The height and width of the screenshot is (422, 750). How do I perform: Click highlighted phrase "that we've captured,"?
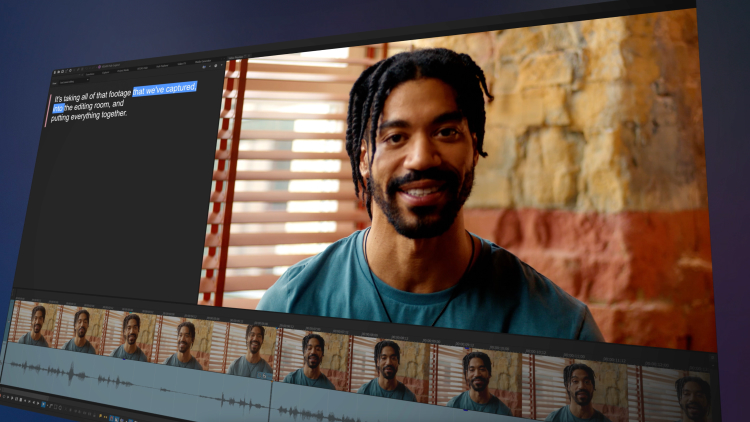[165, 89]
